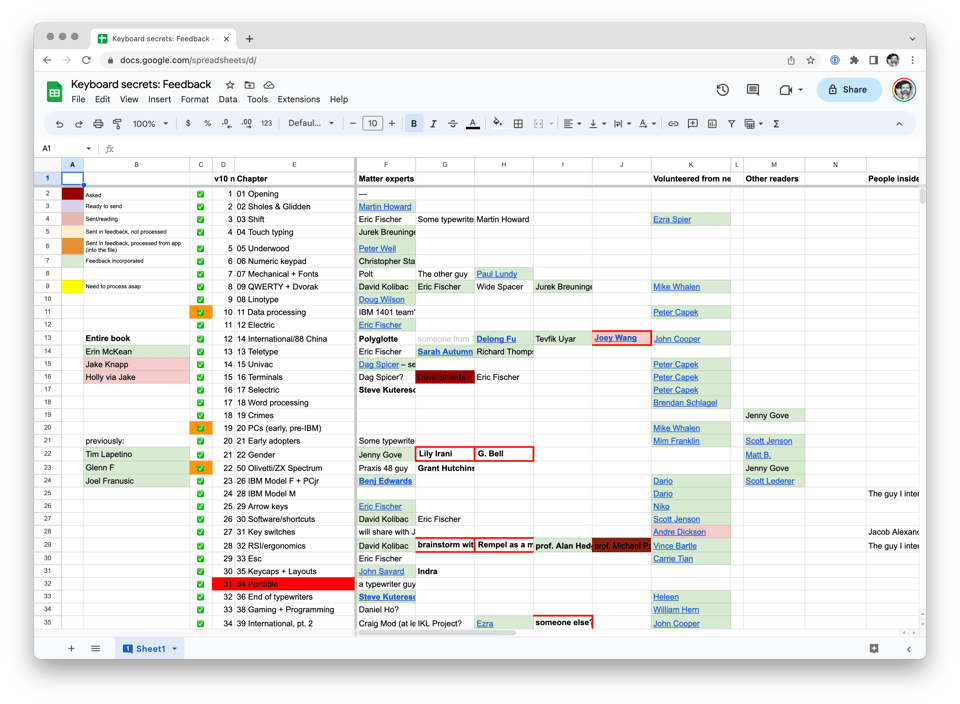The image size is (960, 704).
Task: Insert a link with the toolbar link icon
Action: [x=673, y=123]
